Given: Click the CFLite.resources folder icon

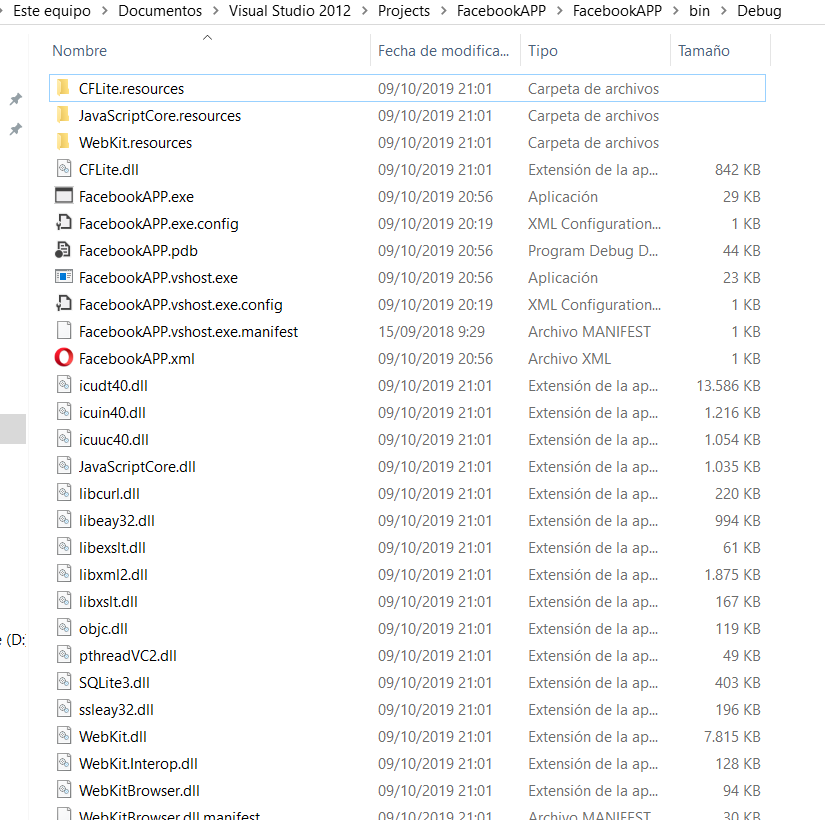Looking at the screenshot, I should [63, 87].
